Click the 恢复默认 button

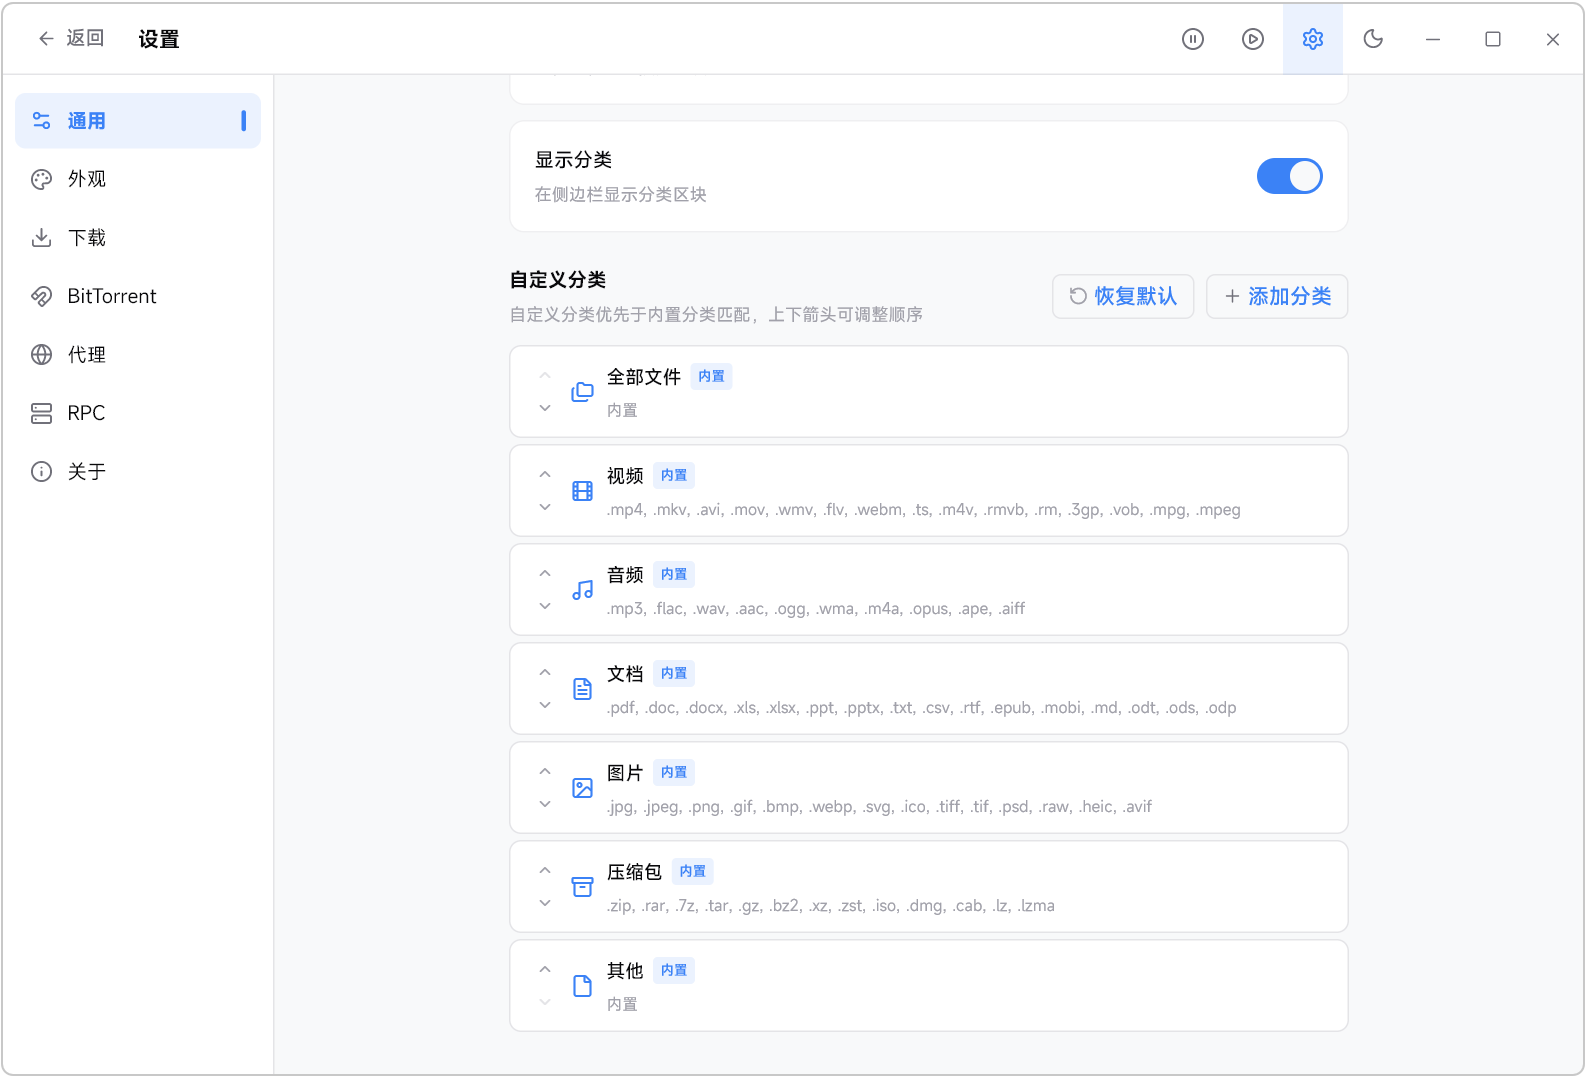1123,296
